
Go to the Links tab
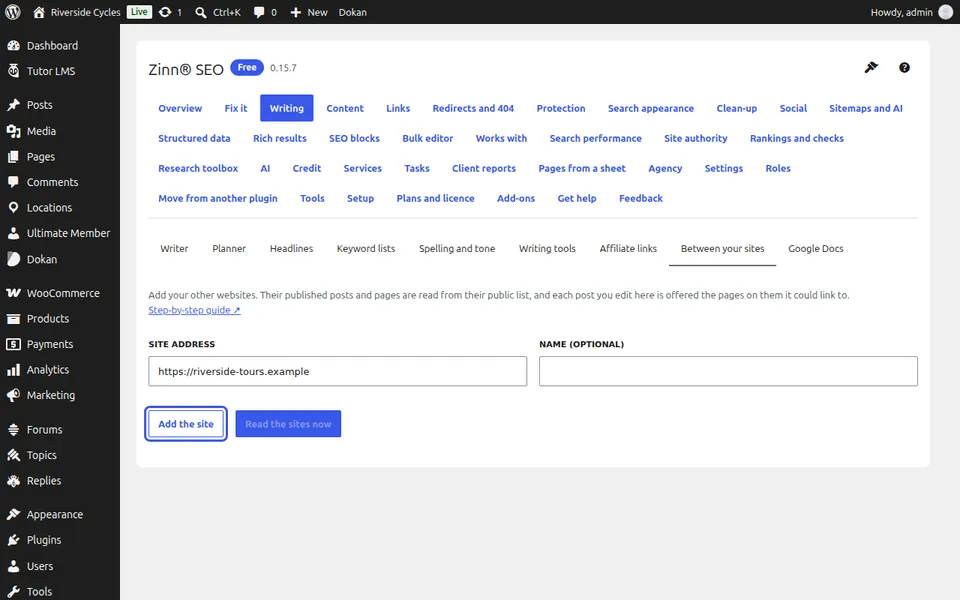[x=398, y=108]
